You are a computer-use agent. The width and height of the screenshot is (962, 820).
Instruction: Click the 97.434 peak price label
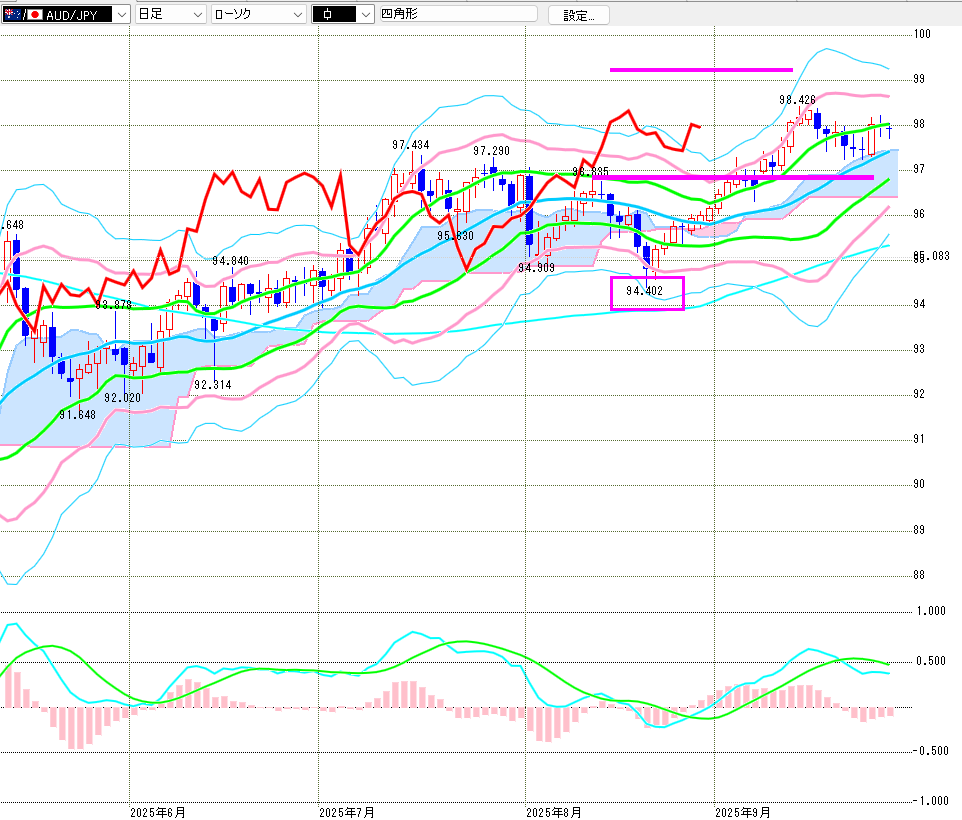pos(411,145)
